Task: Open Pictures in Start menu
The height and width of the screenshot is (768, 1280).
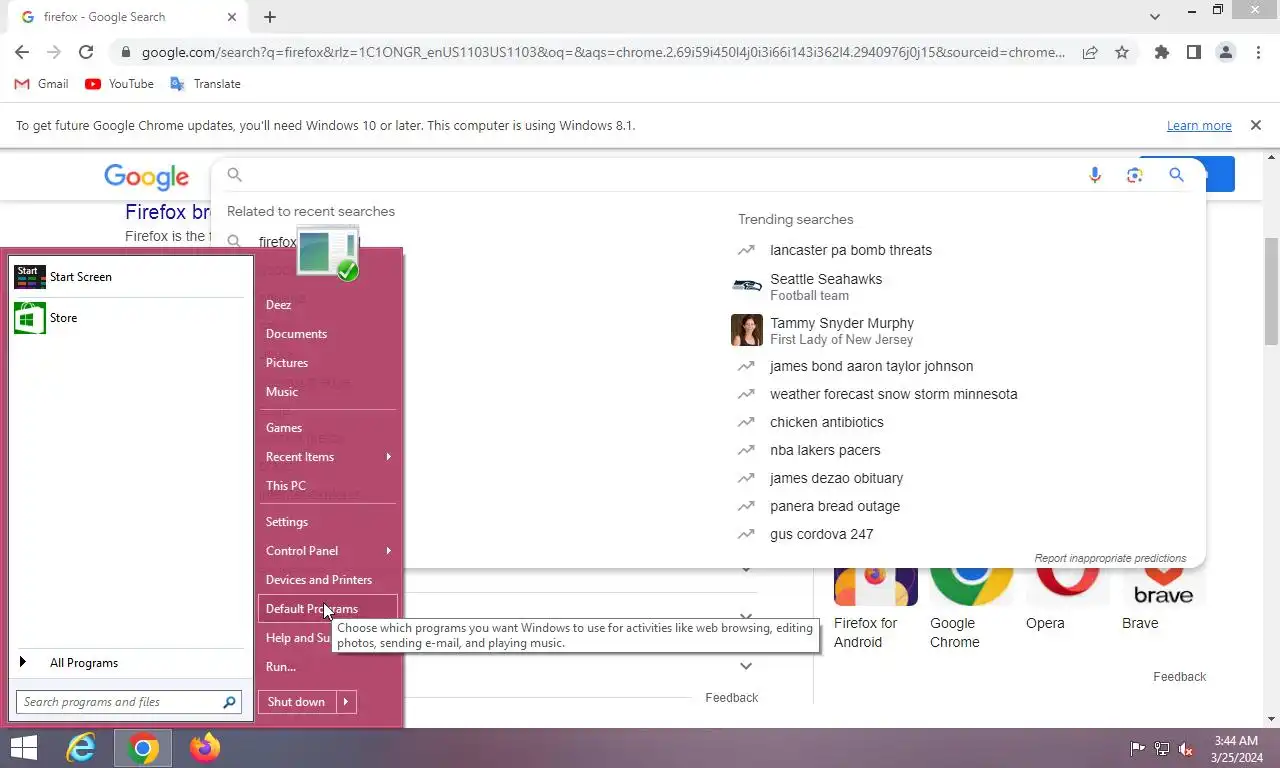Action: [x=287, y=363]
